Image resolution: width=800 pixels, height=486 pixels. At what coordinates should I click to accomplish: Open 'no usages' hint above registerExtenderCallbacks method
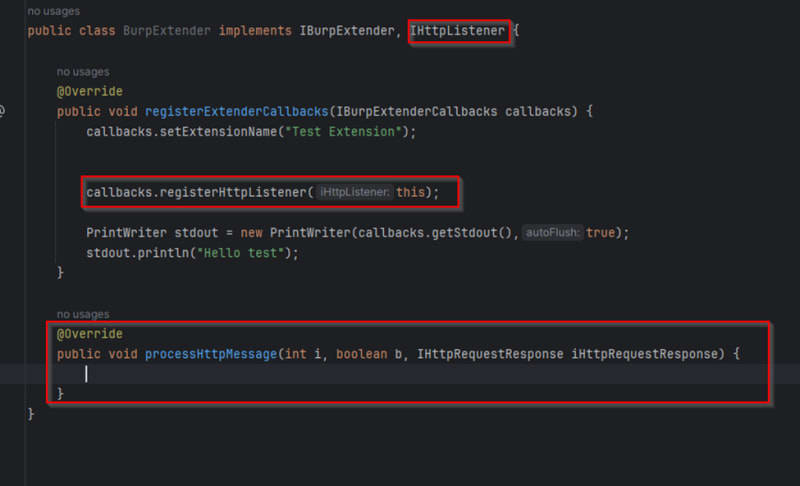[83, 72]
